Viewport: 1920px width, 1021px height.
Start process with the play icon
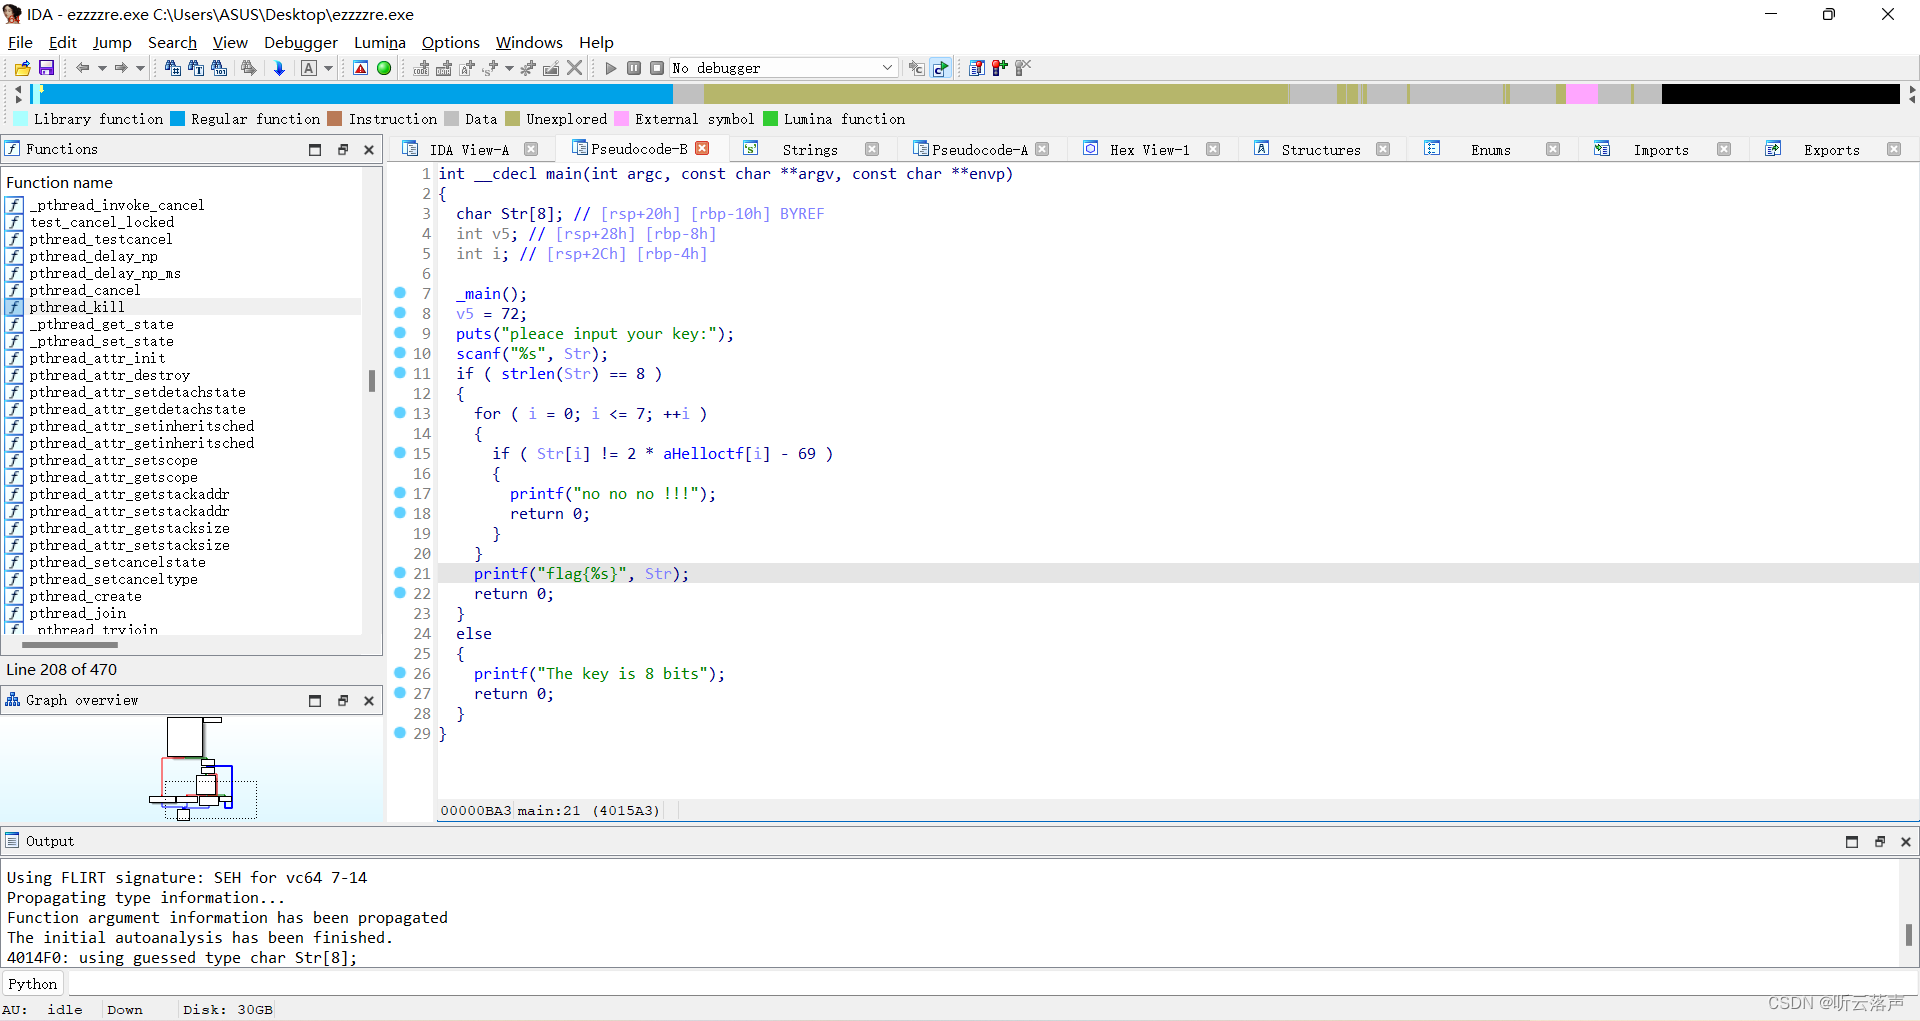(x=611, y=68)
